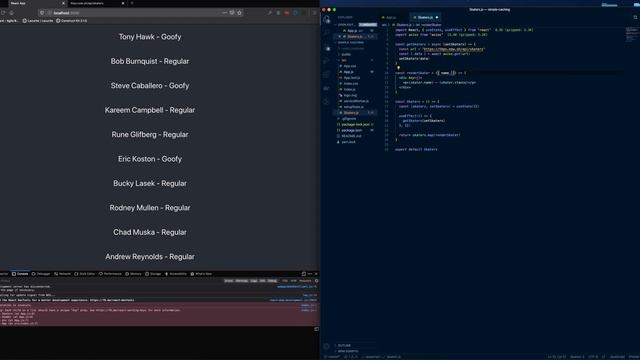The image size is (640, 360).
Task: Click 'Tony Hawk - Goofy' text on page
Action: tap(150, 37)
